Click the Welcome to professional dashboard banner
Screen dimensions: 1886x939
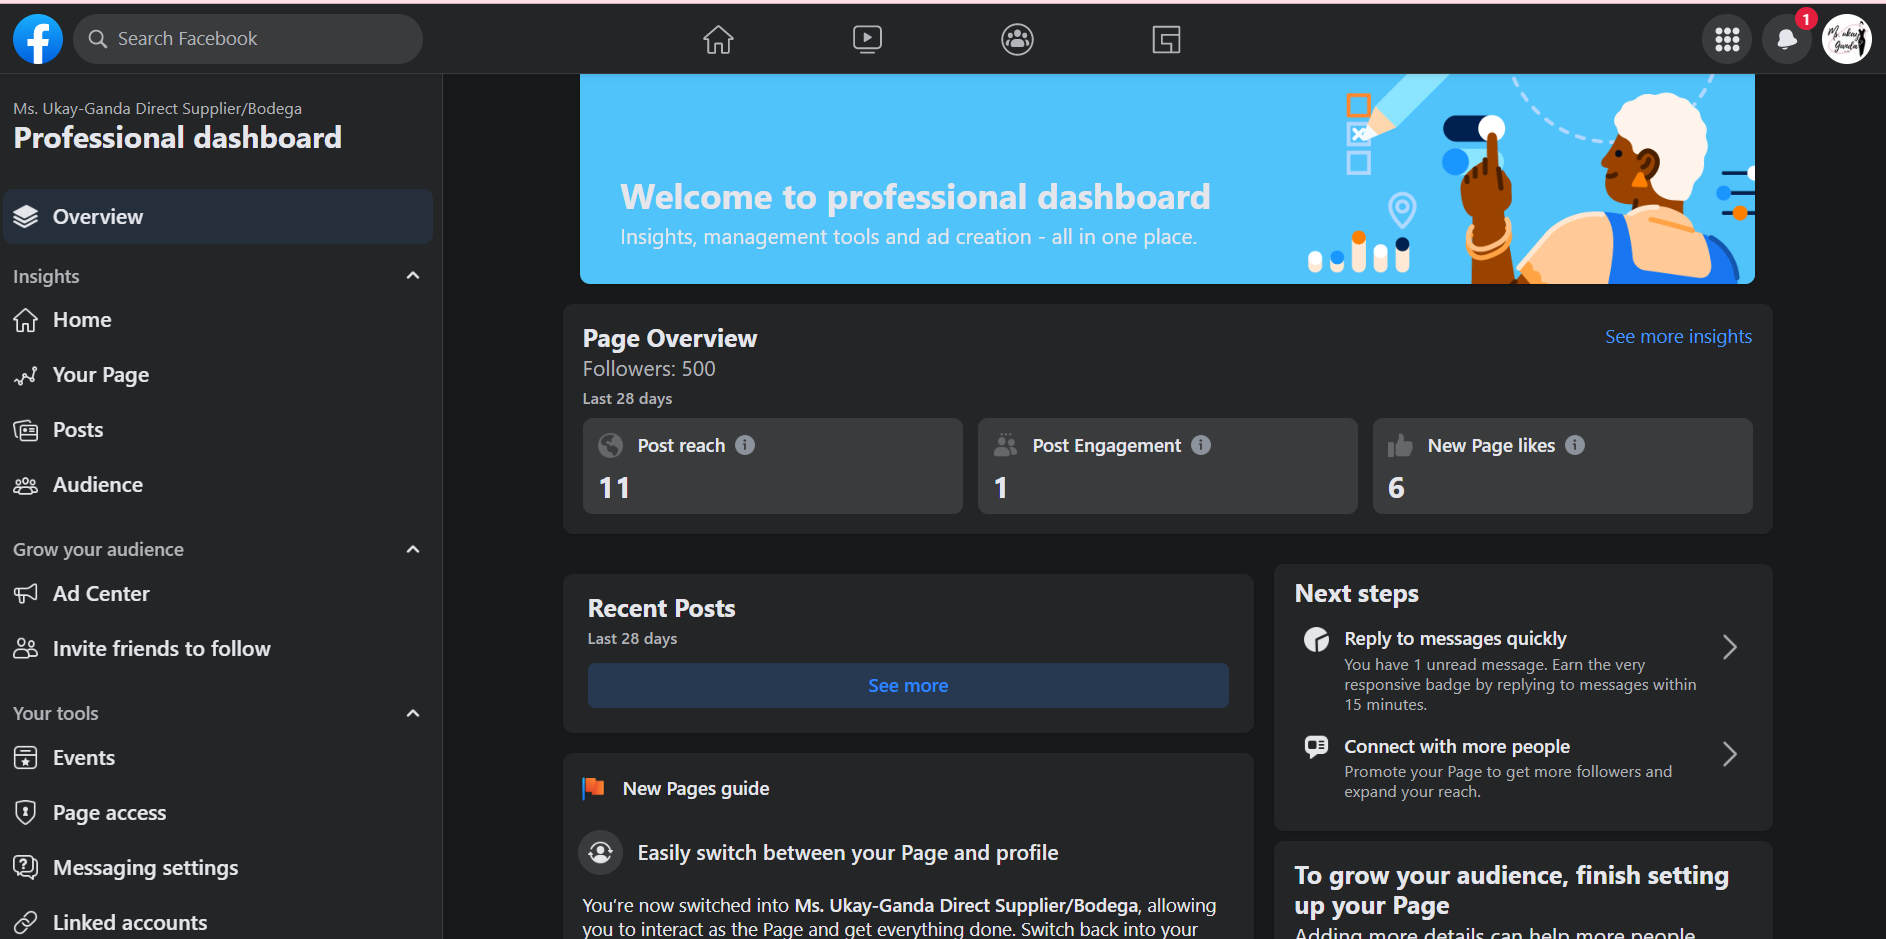click(x=1167, y=179)
